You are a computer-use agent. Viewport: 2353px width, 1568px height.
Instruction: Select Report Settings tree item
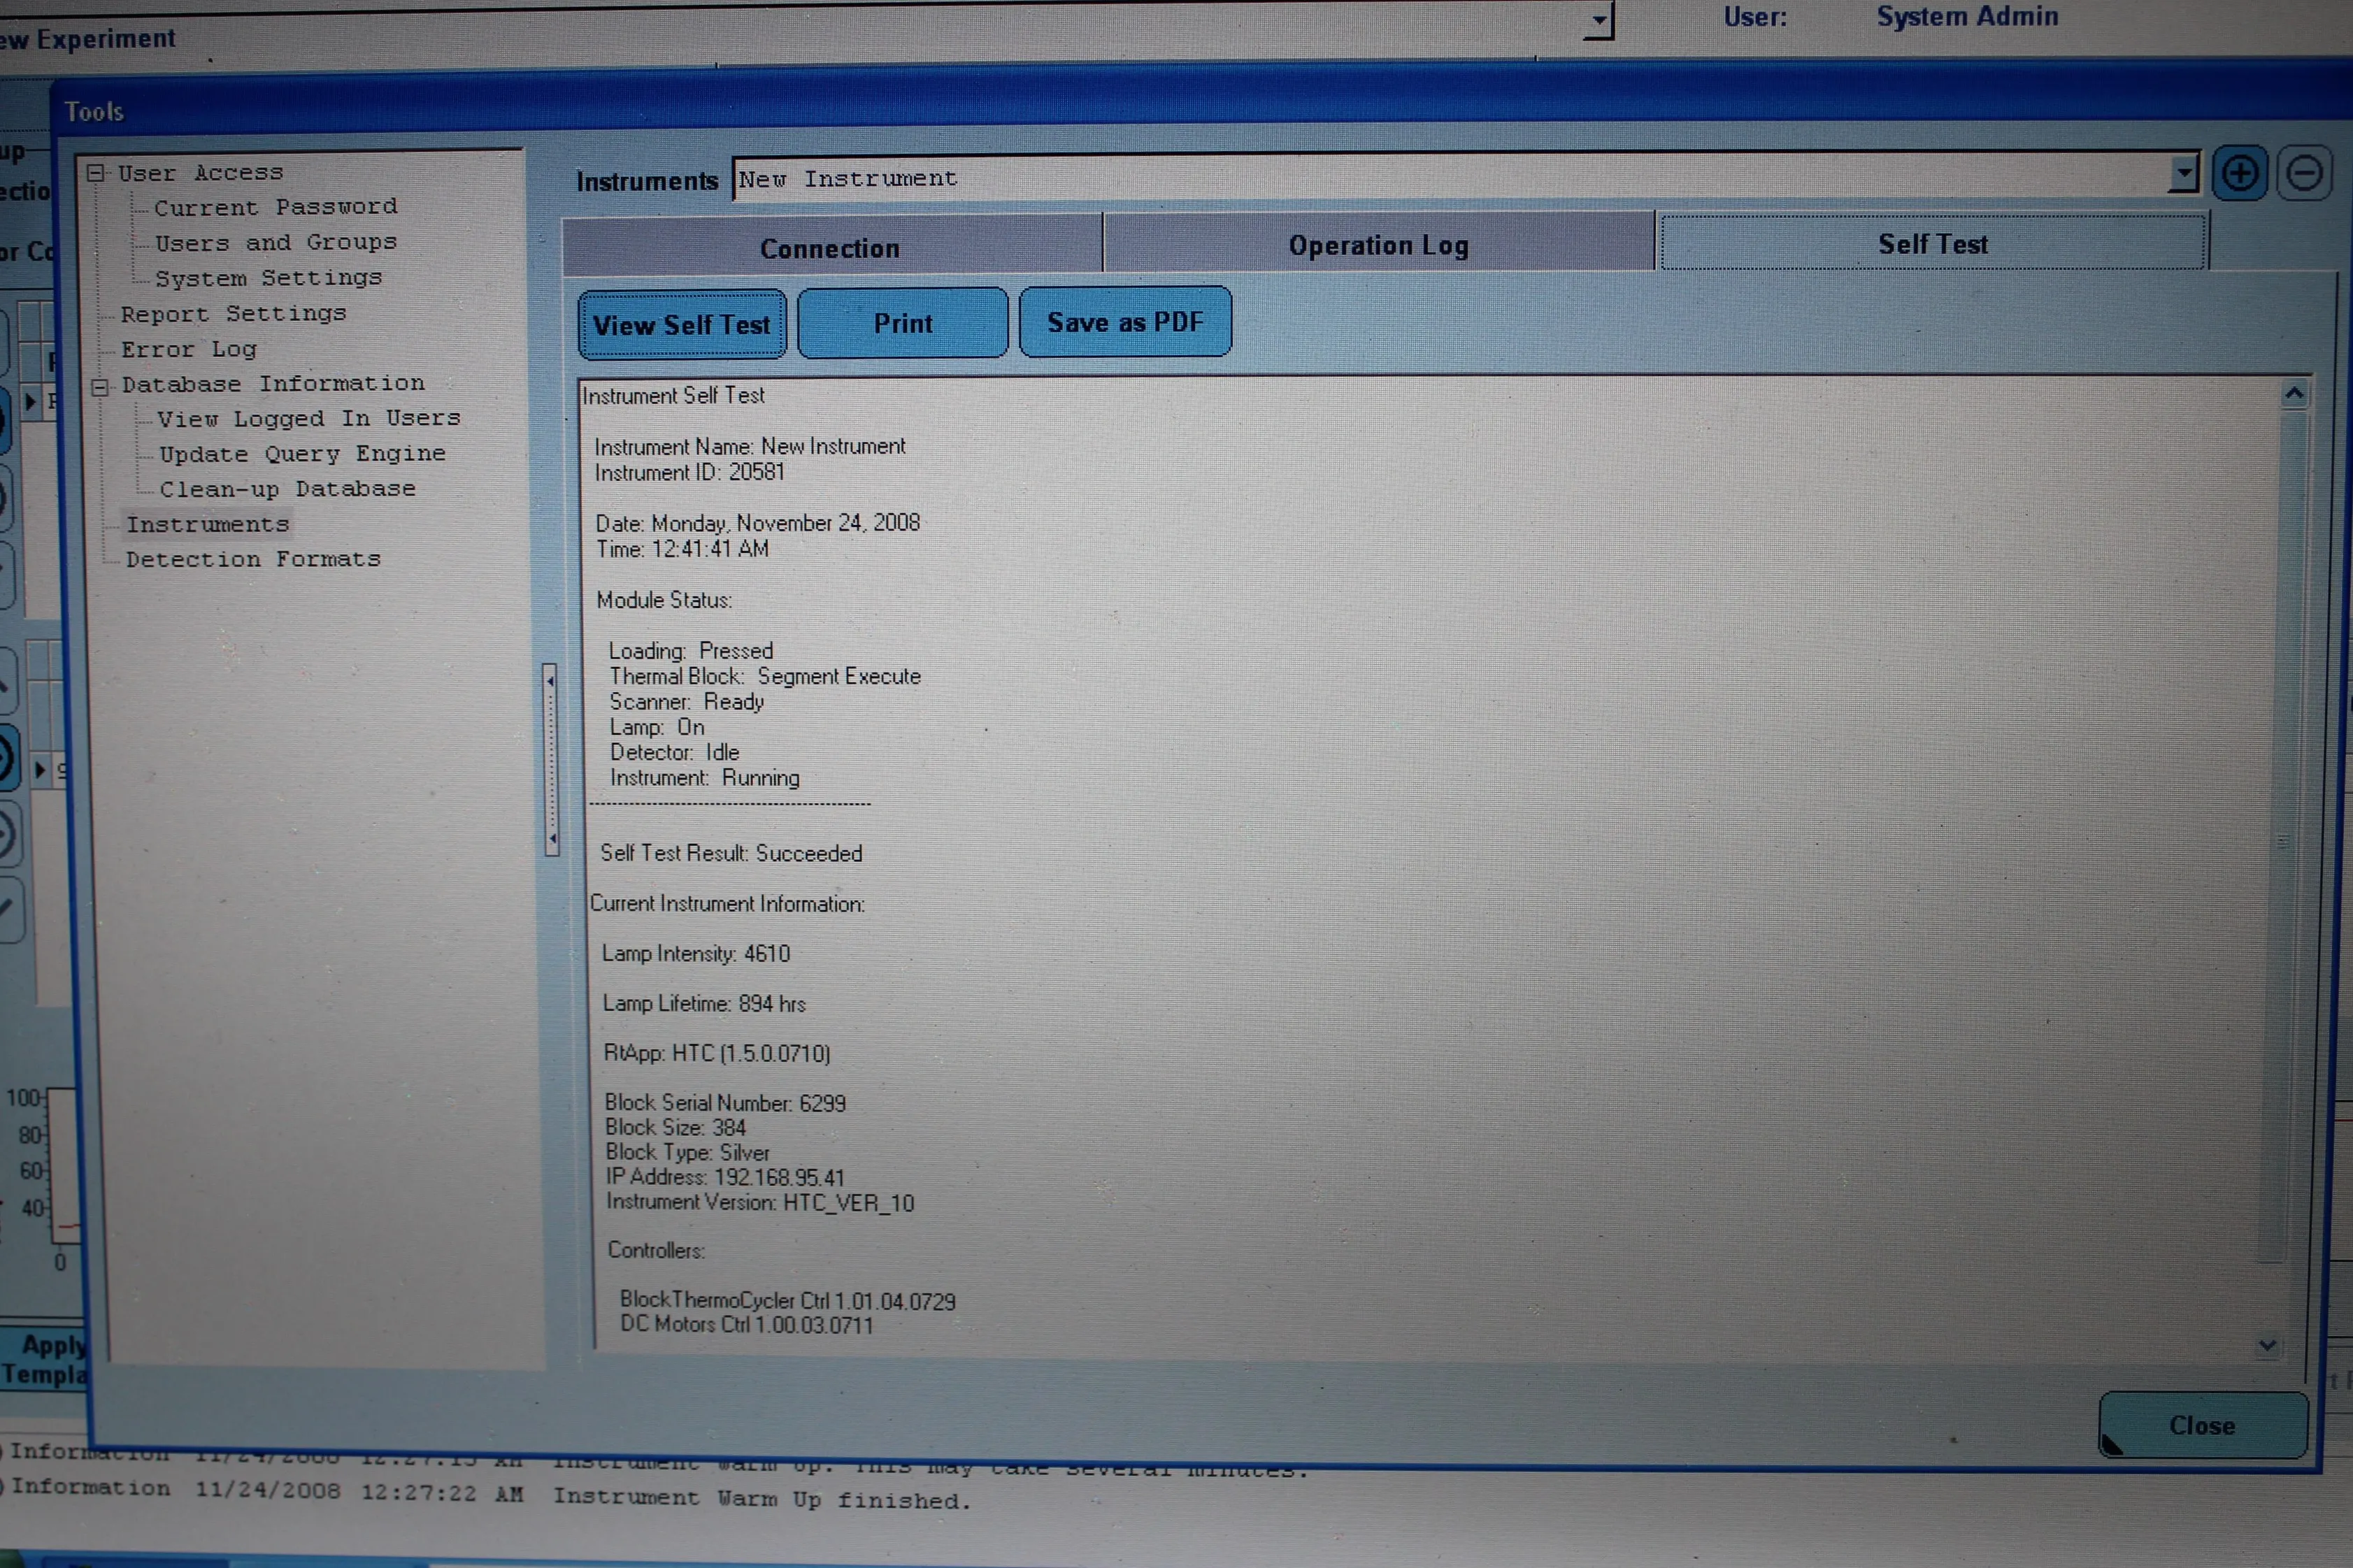pyautogui.click(x=233, y=313)
